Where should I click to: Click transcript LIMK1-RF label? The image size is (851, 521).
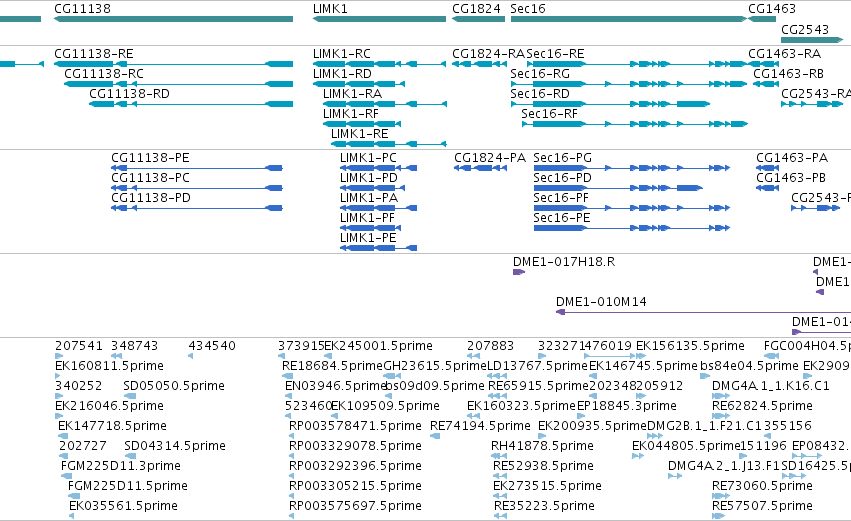tap(351, 114)
